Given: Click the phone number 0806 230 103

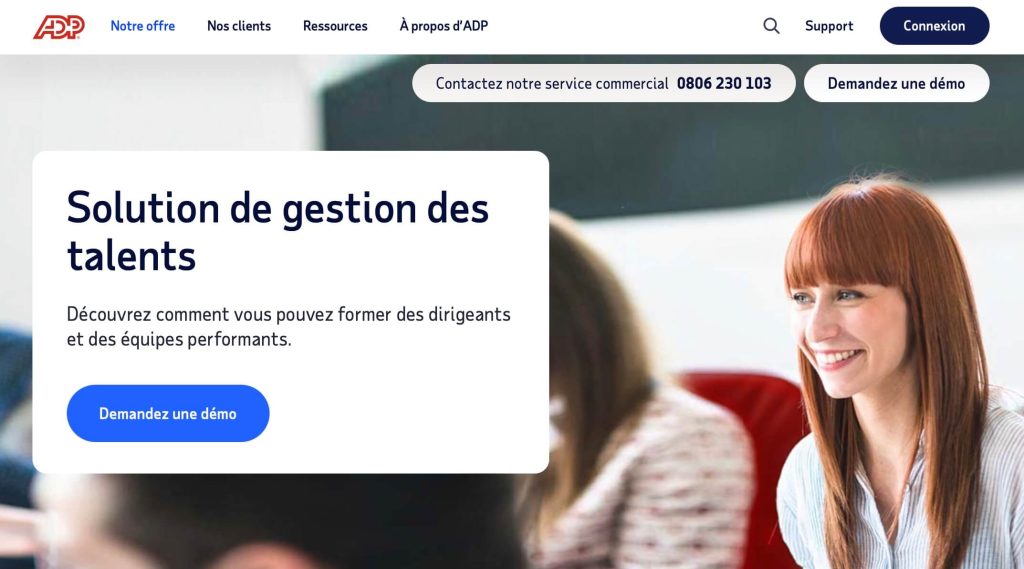Looking at the screenshot, I should pyautogui.click(x=724, y=84).
